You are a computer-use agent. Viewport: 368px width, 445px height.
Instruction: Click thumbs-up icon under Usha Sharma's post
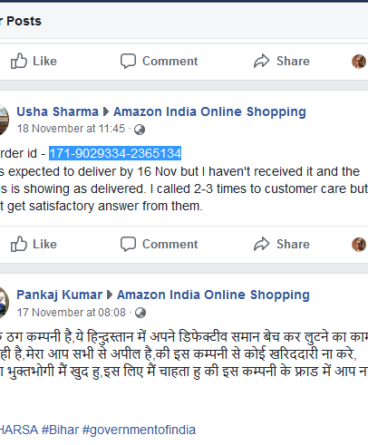click(x=19, y=244)
